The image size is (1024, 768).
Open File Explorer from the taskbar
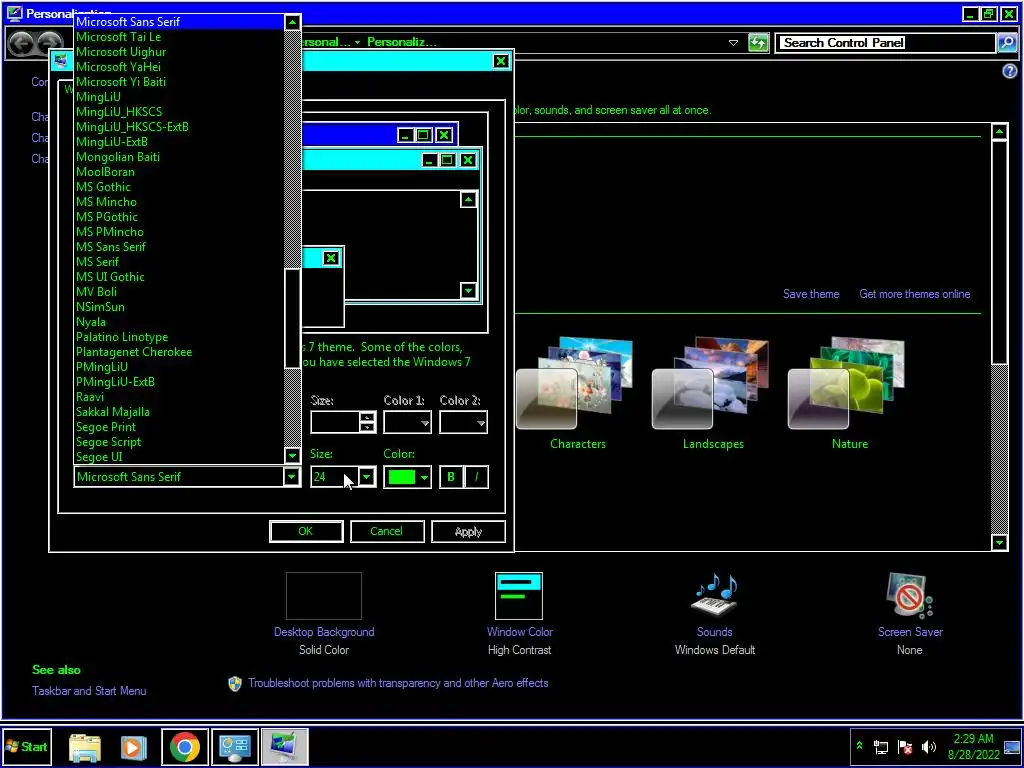click(x=85, y=747)
